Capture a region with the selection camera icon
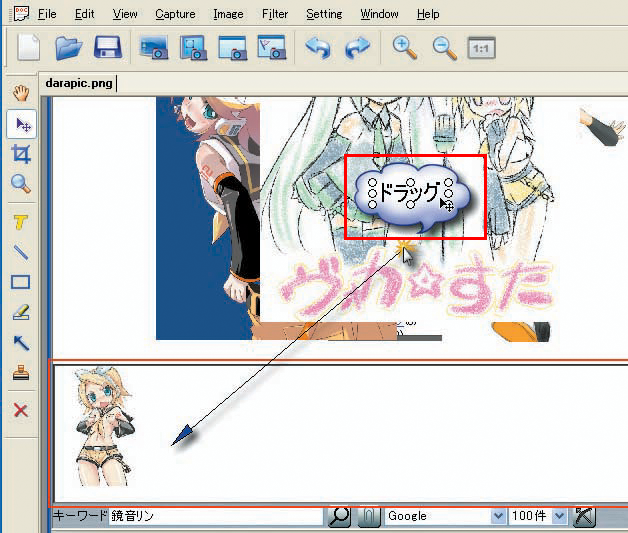The width and height of the screenshot is (628, 533). click(x=193, y=47)
